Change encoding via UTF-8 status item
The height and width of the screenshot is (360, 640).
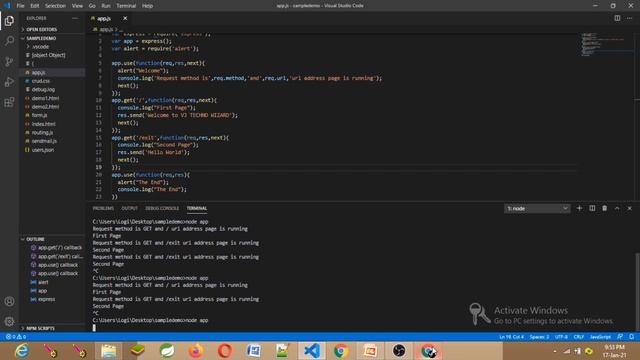click(561, 337)
